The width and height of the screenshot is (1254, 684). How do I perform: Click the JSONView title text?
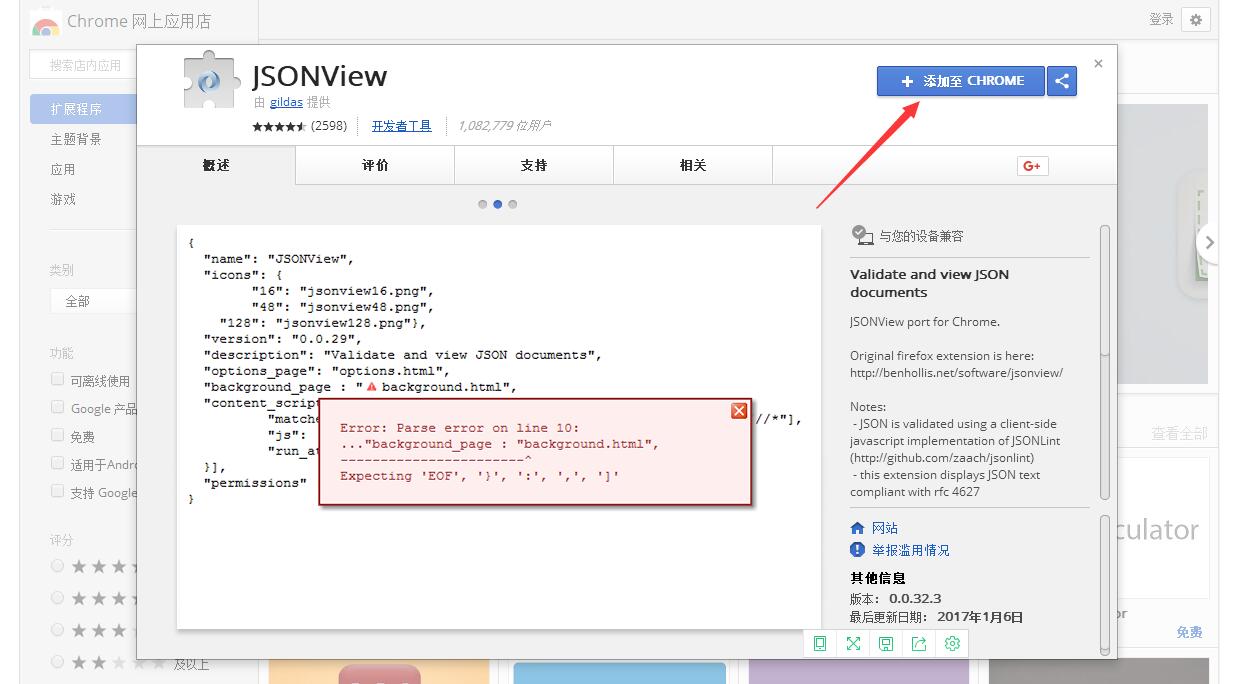click(319, 76)
